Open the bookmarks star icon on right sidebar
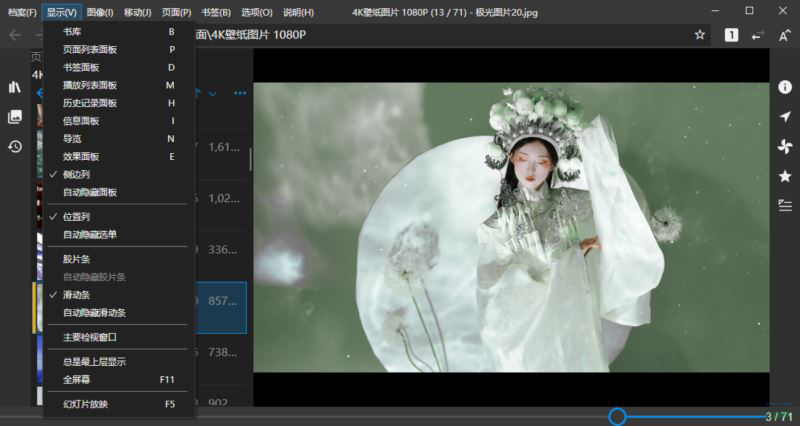Viewport: 800px width, 426px height. pos(785,177)
